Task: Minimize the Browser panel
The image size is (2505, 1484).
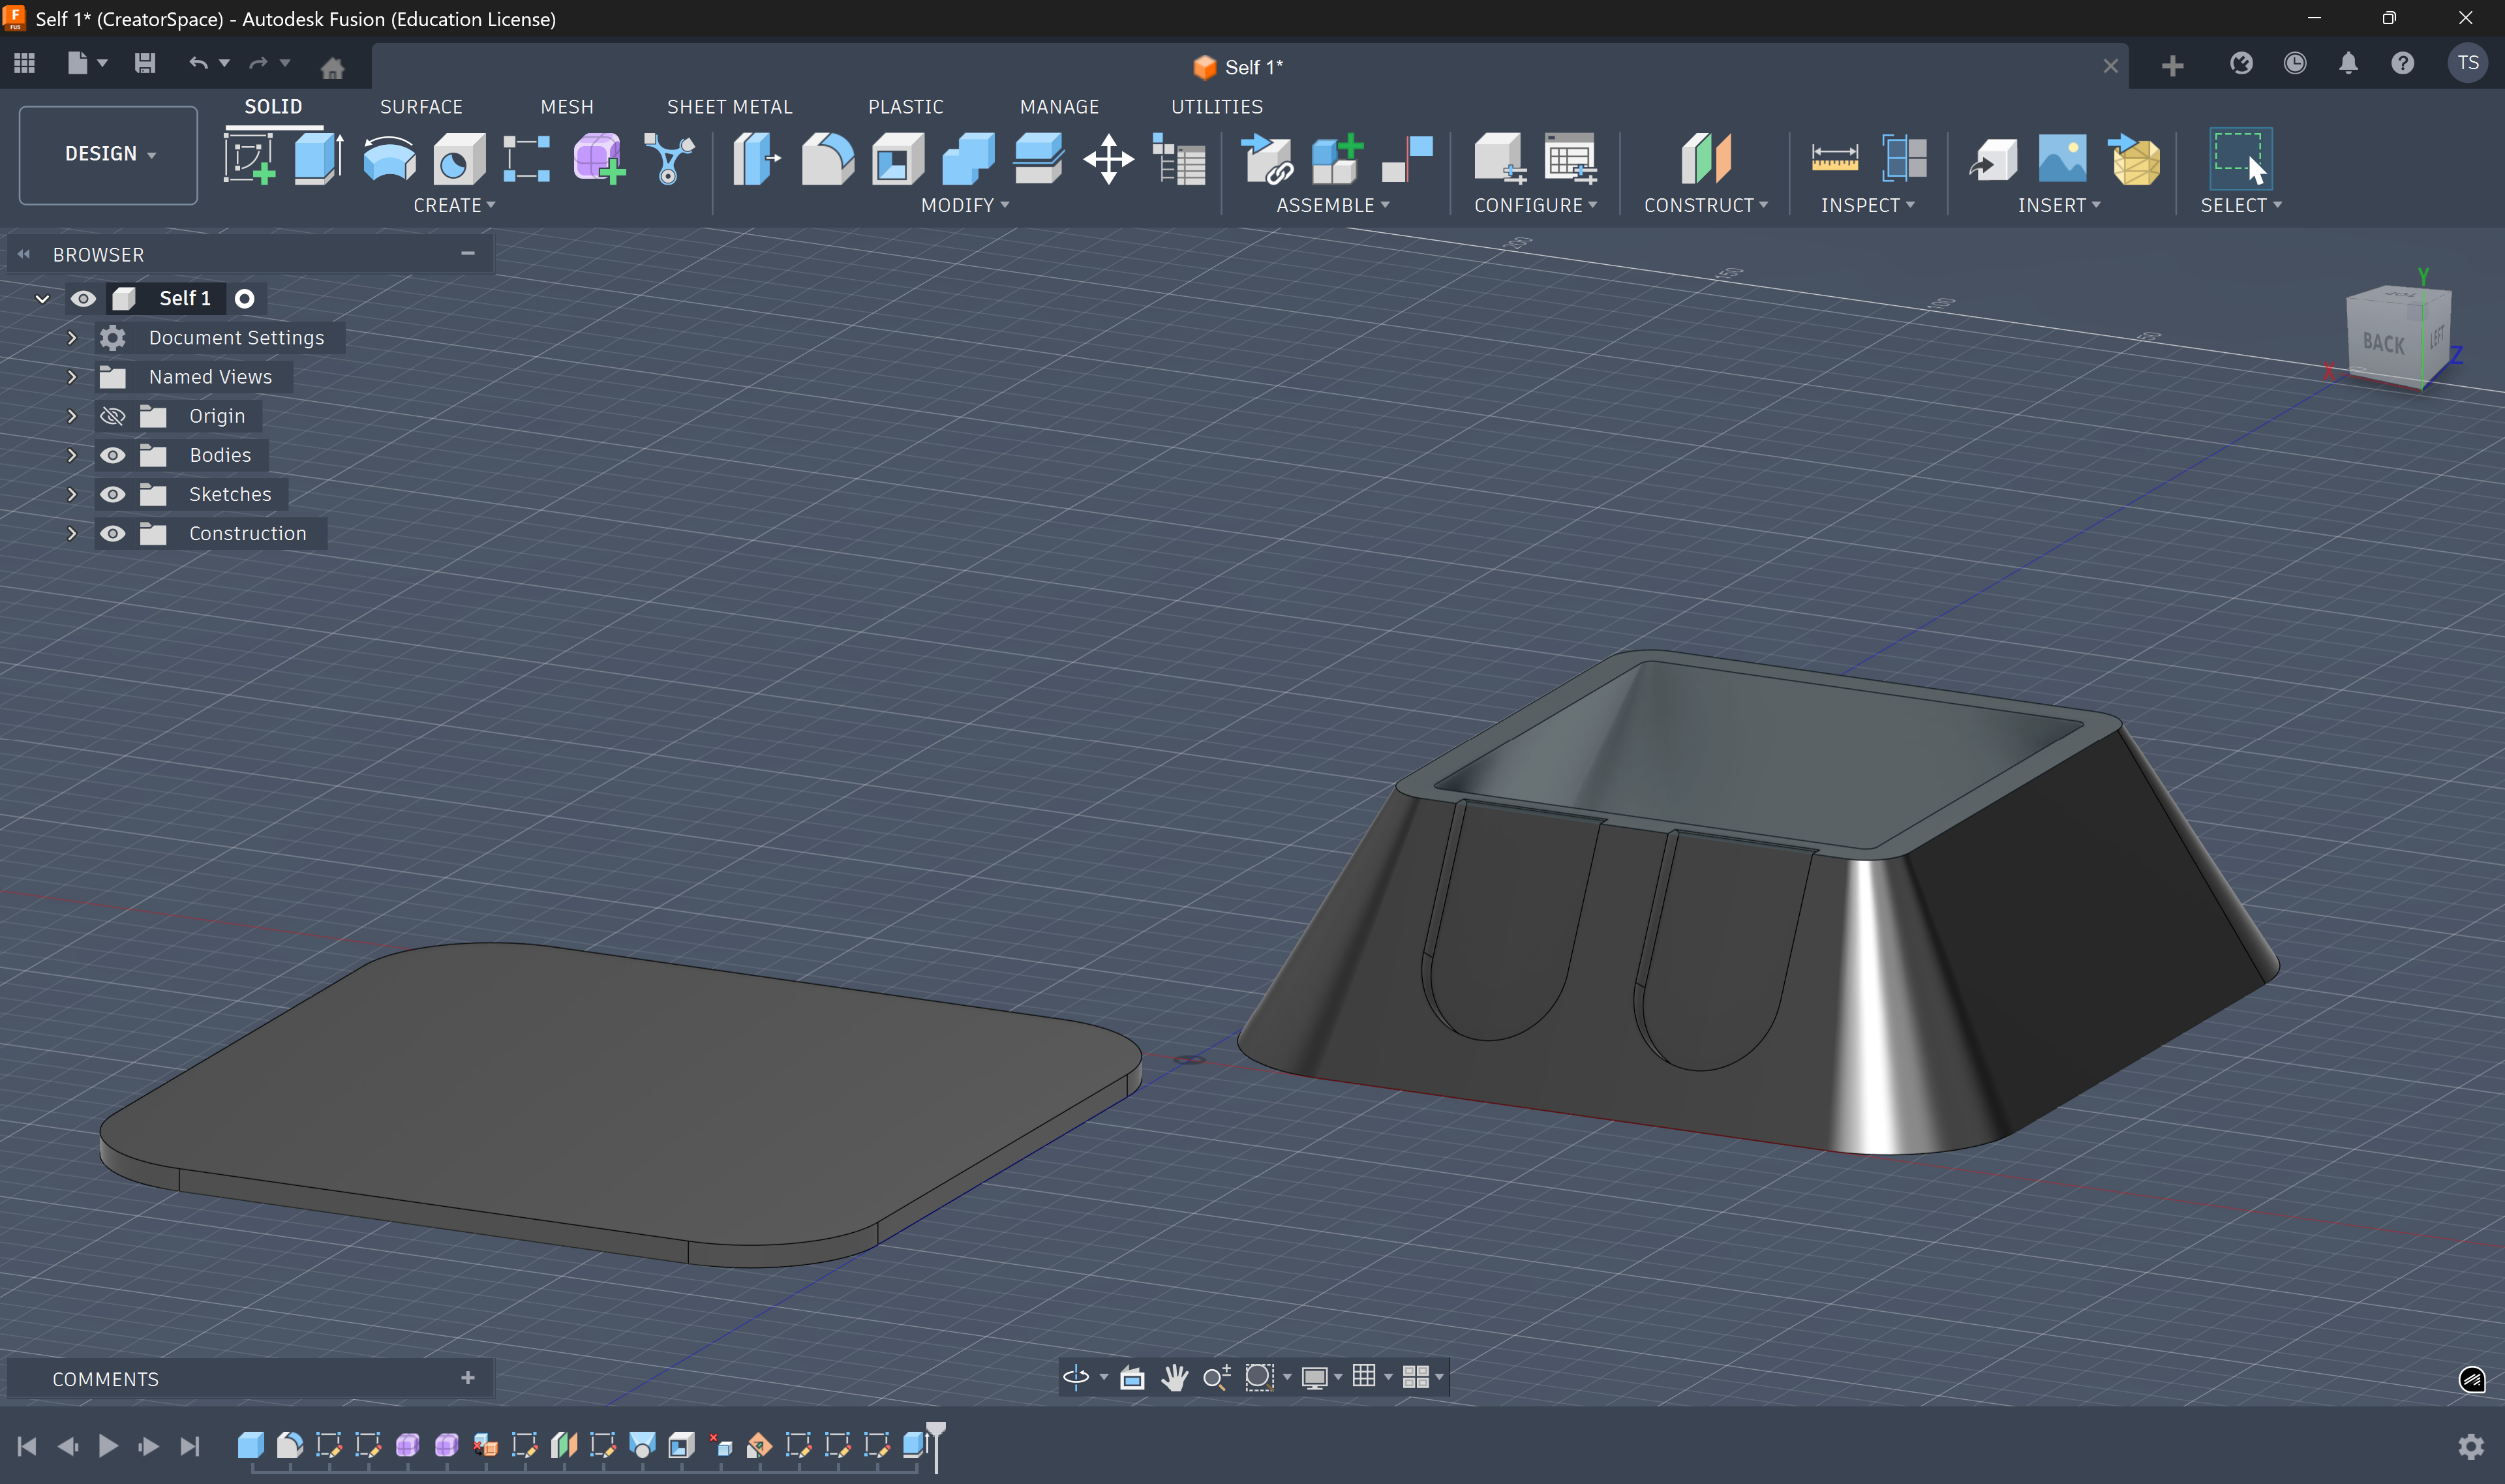Action: [x=467, y=254]
